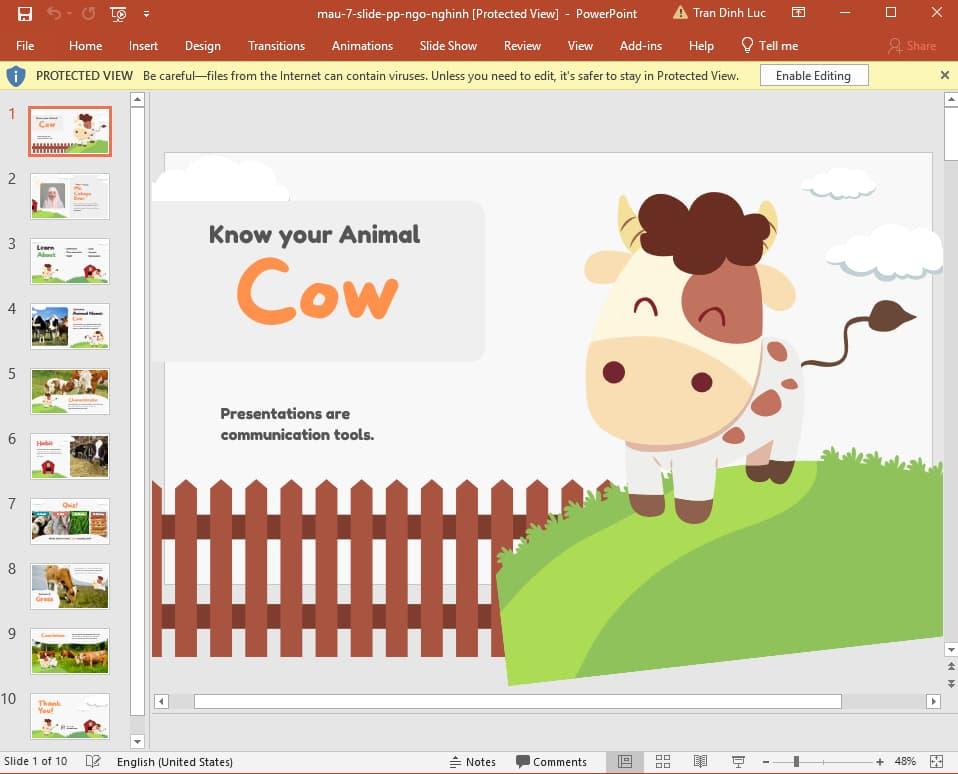The height and width of the screenshot is (774, 958).
Task: Switch to the Animations ribbon tab
Action: pyautogui.click(x=361, y=45)
